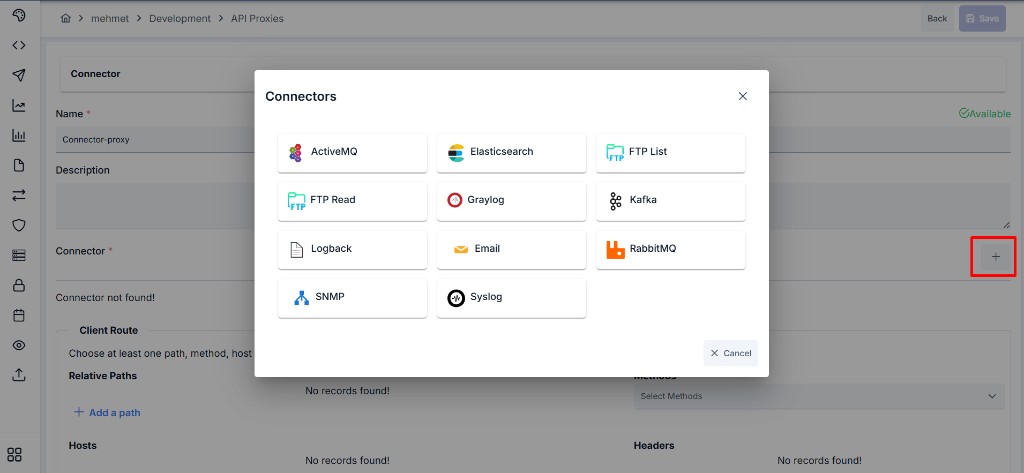The height and width of the screenshot is (473, 1024).
Task: Open the mehmet breadcrumb
Action: point(111,18)
